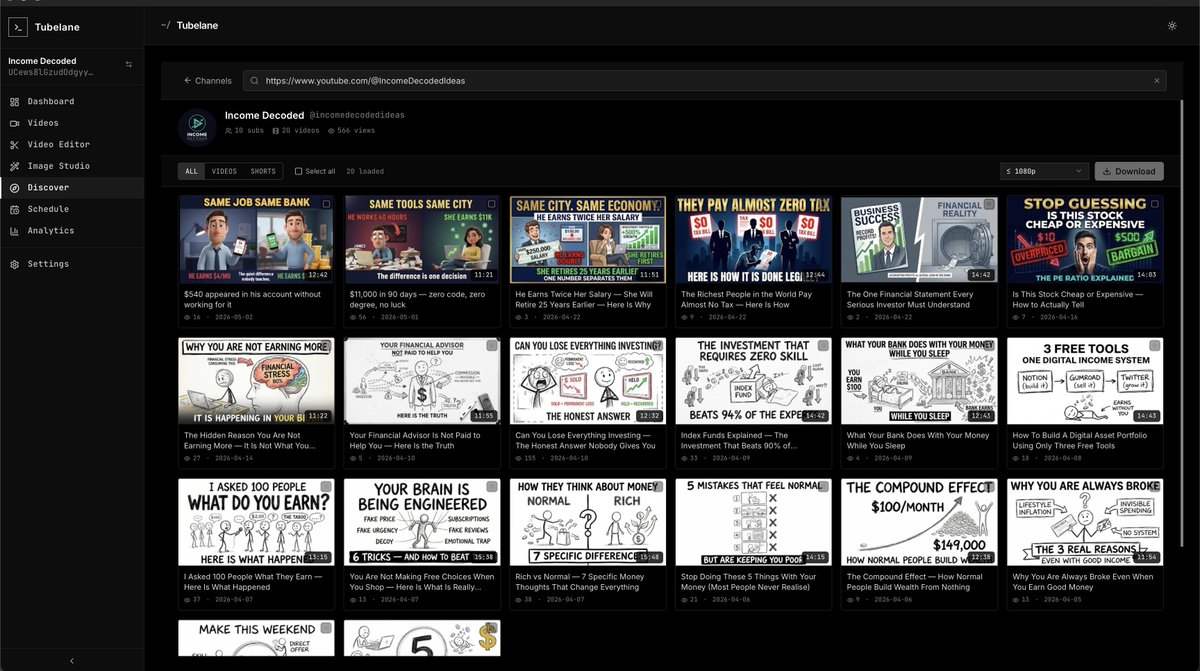The width and height of the screenshot is (1200, 671).
Task: Click title '$540 appeared in his account without working for it'
Action: click(252, 299)
